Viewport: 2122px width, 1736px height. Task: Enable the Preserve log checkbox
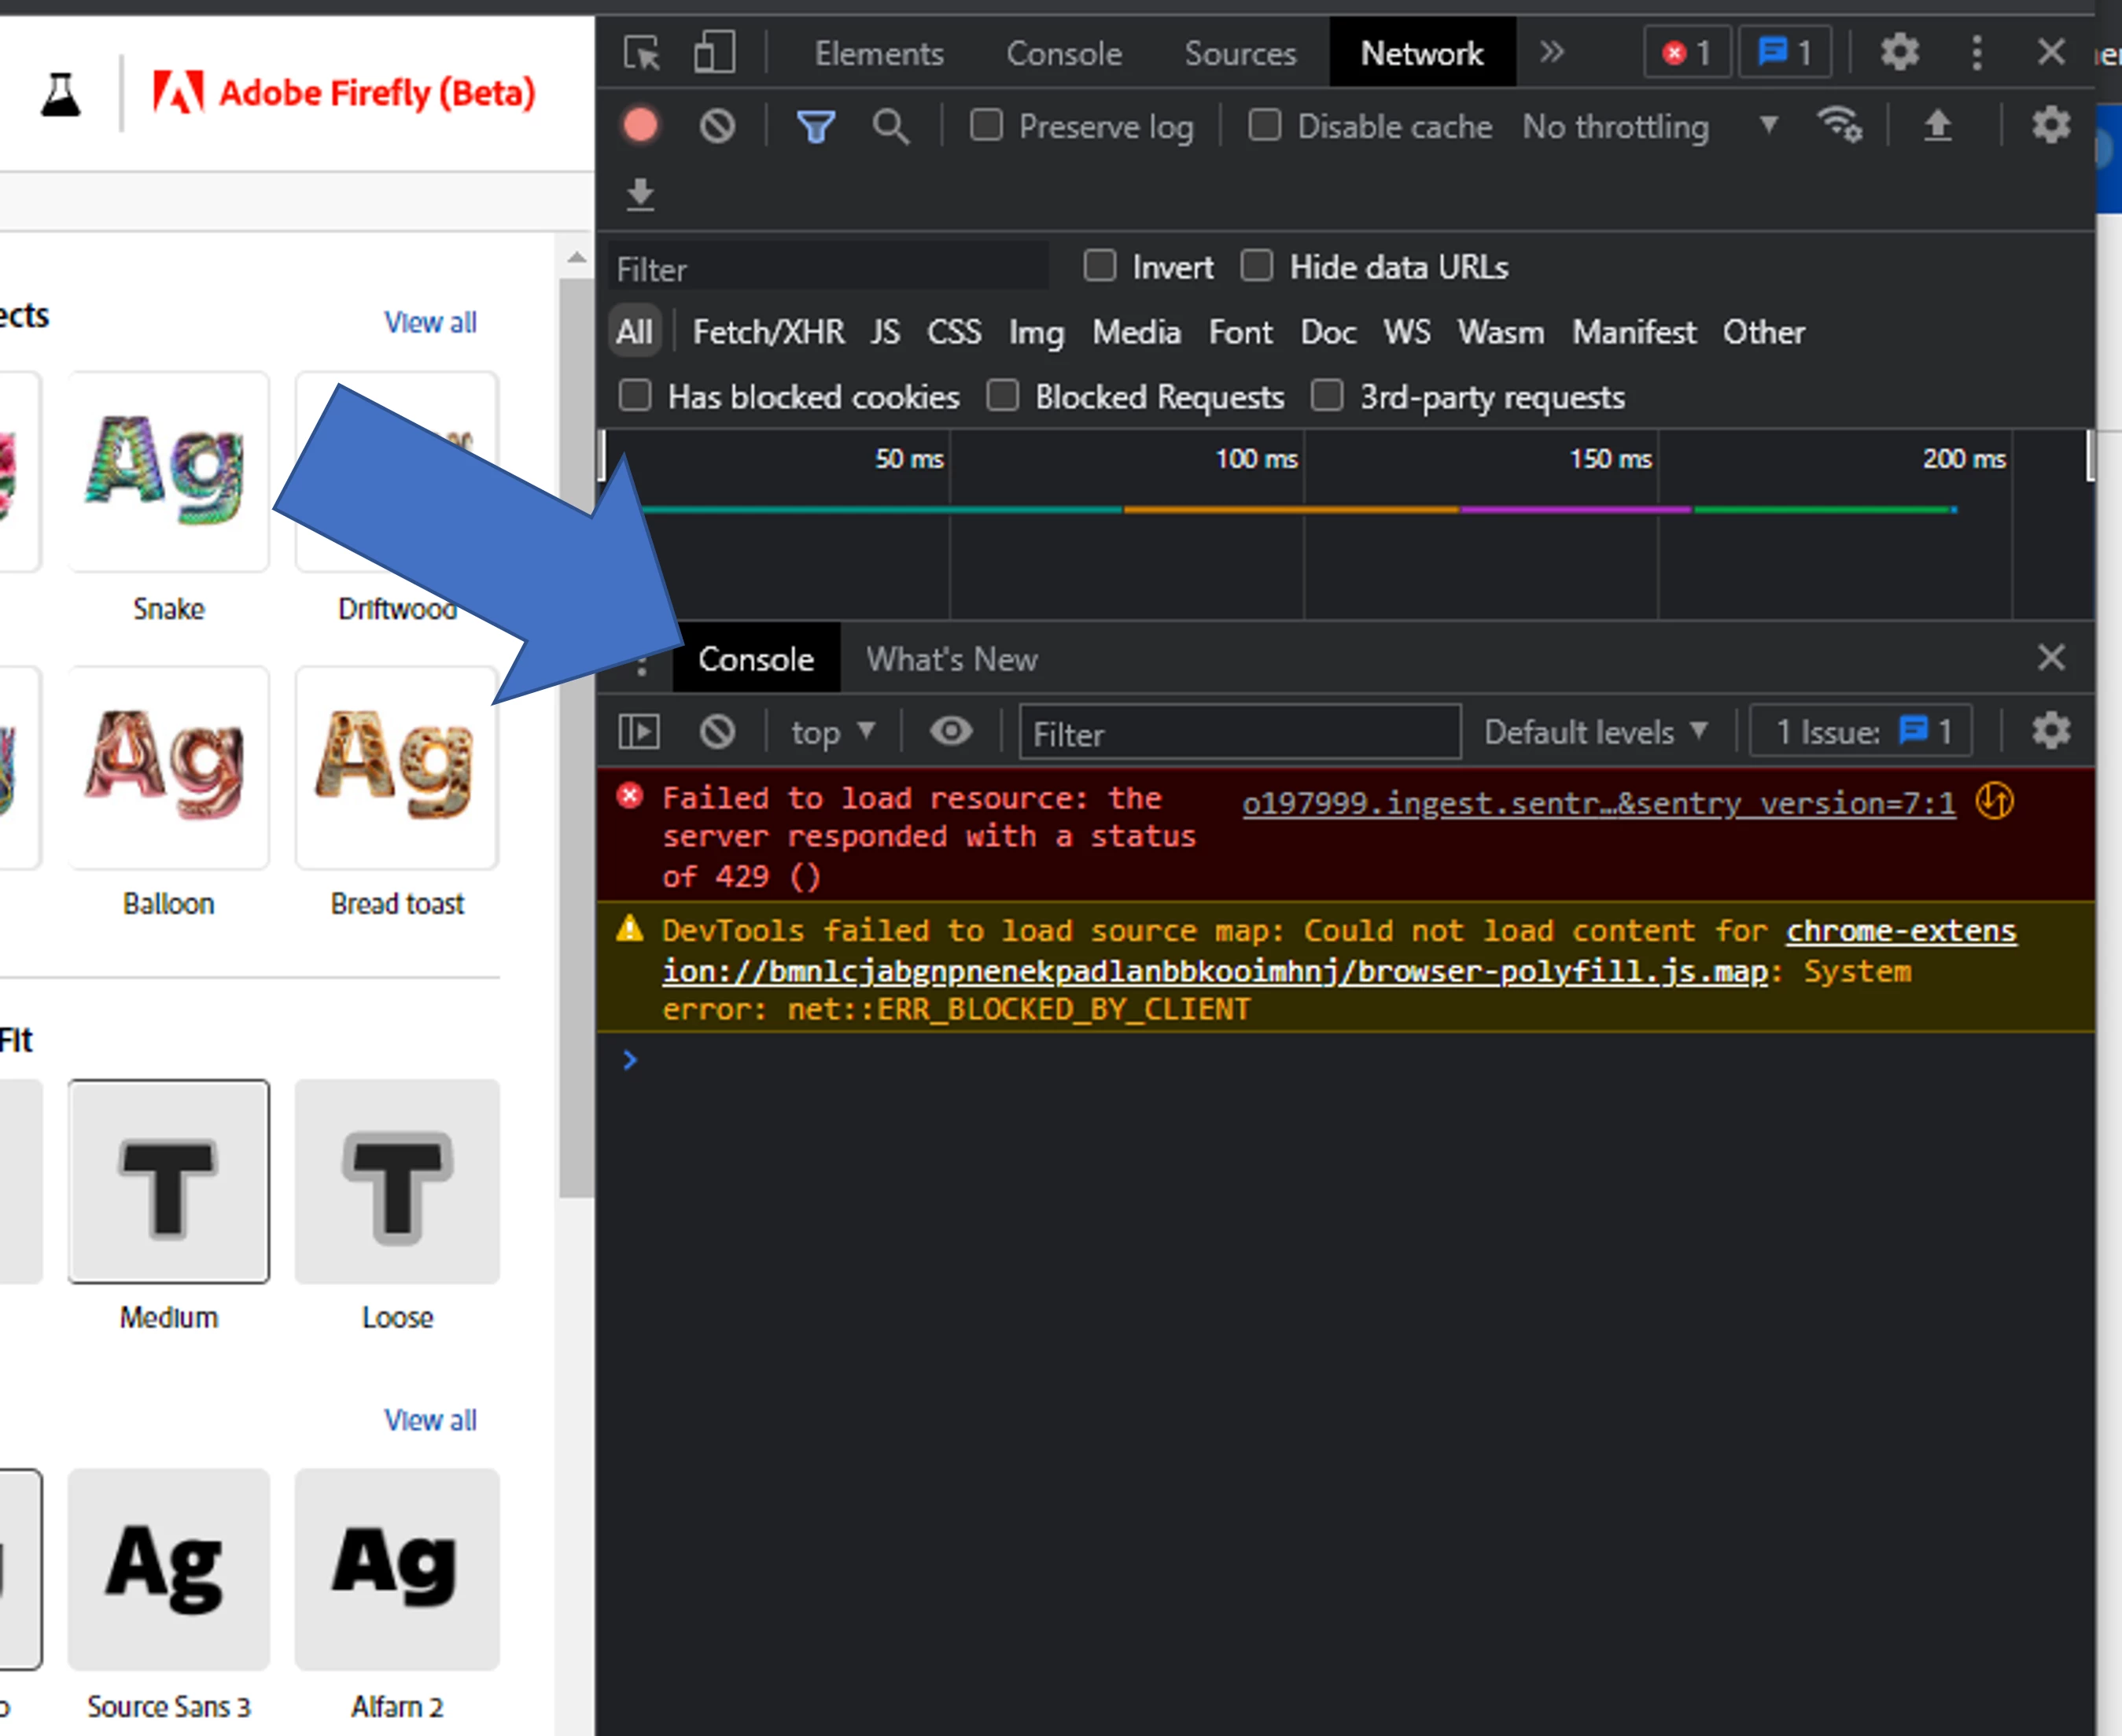(987, 126)
